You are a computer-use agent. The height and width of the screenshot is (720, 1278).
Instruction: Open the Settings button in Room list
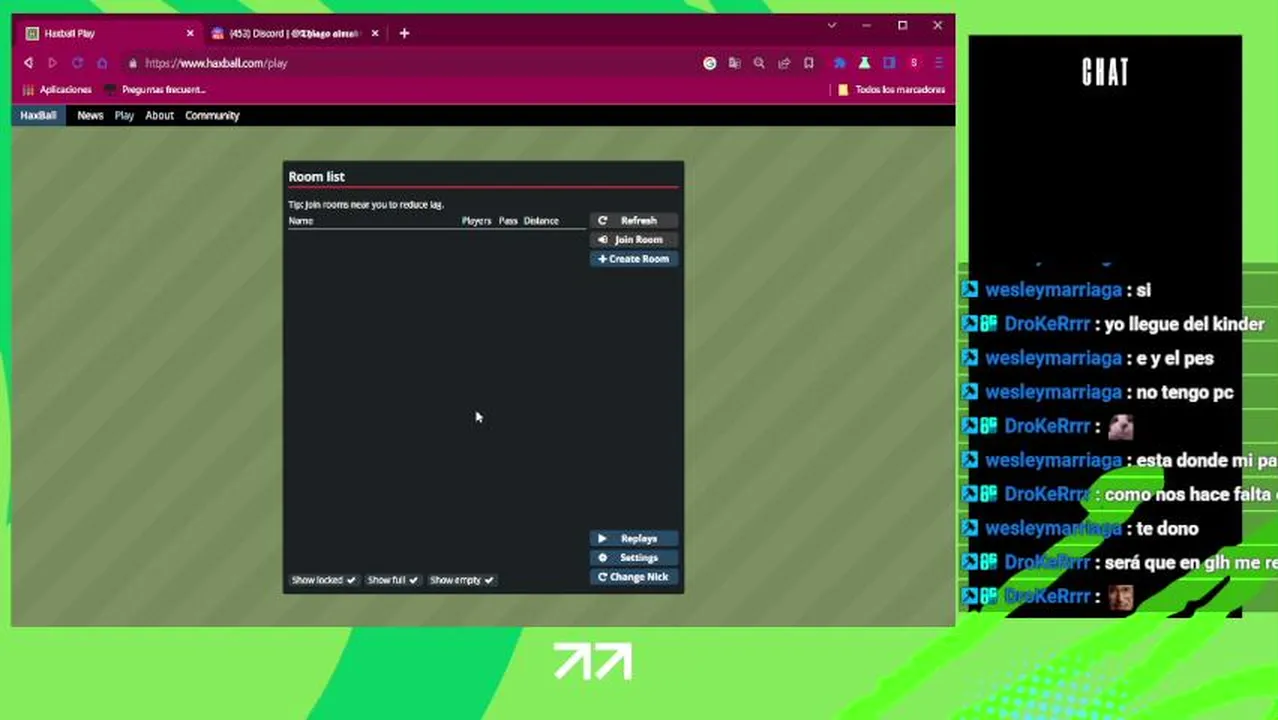[634, 557]
